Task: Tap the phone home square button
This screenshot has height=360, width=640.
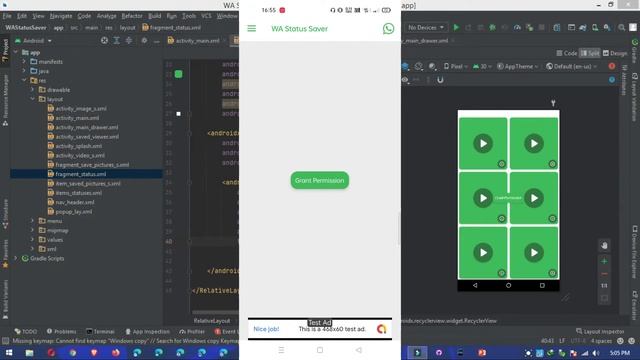Action: (320, 350)
